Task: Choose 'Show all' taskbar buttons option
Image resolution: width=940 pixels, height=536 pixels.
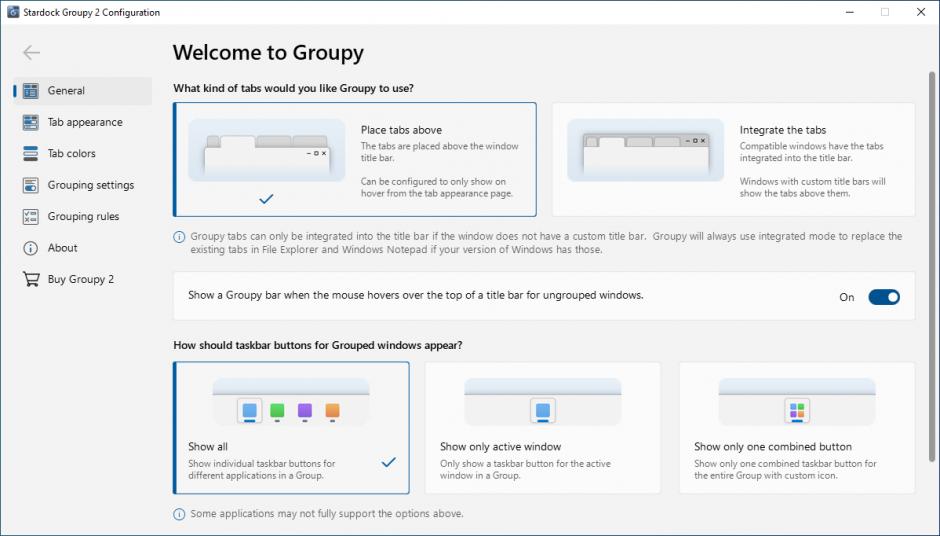Action: click(x=291, y=428)
